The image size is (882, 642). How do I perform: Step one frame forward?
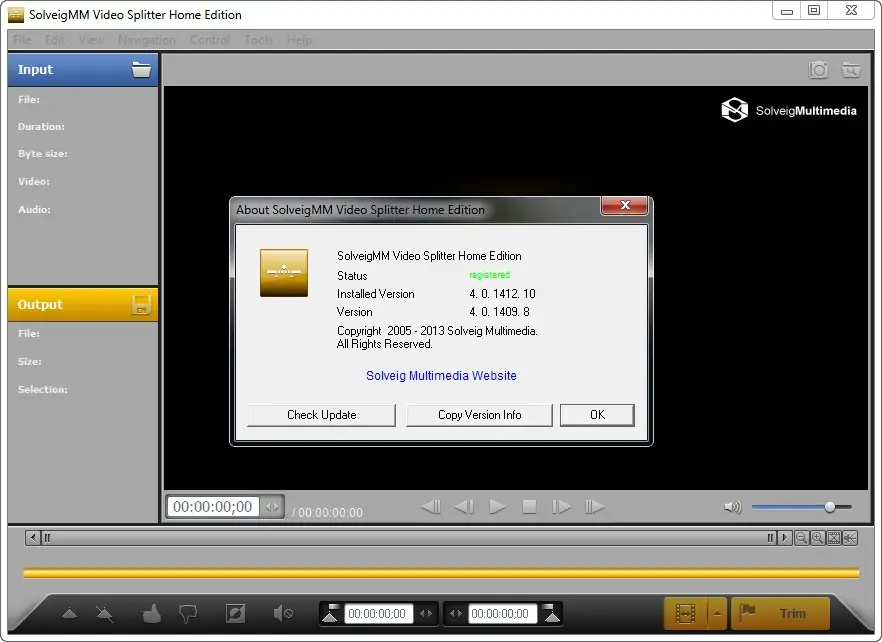pos(561,507)
